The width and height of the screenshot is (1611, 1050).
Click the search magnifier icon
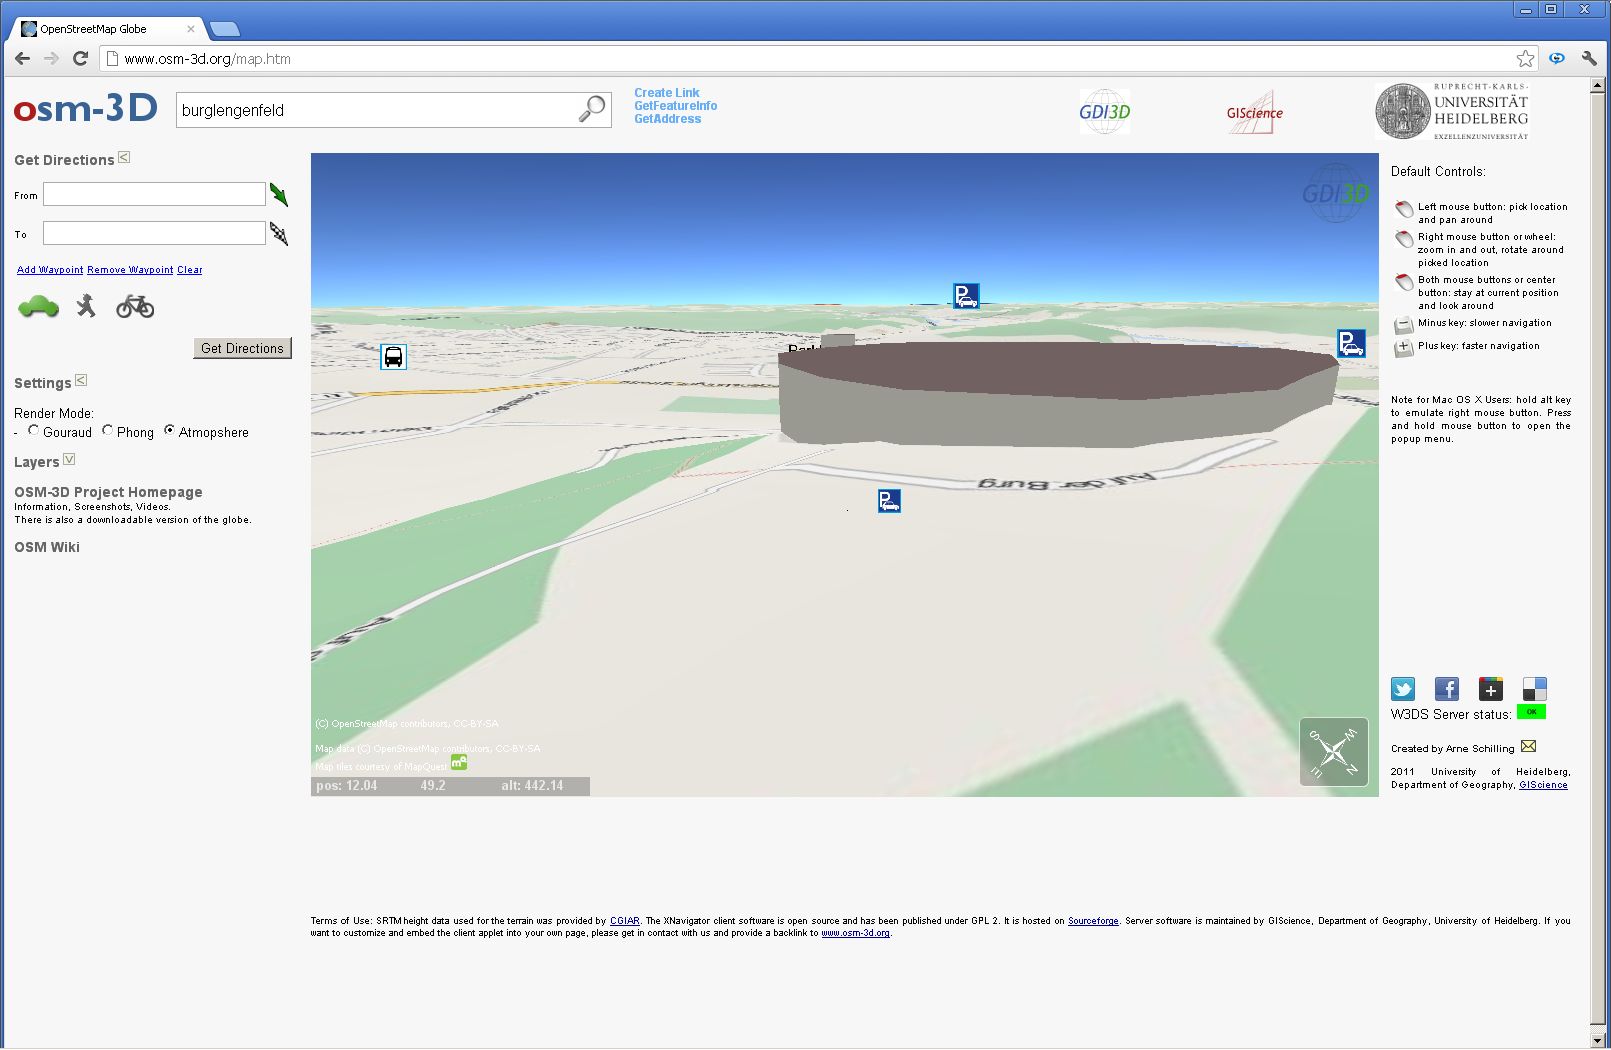[x=592, y=108]
